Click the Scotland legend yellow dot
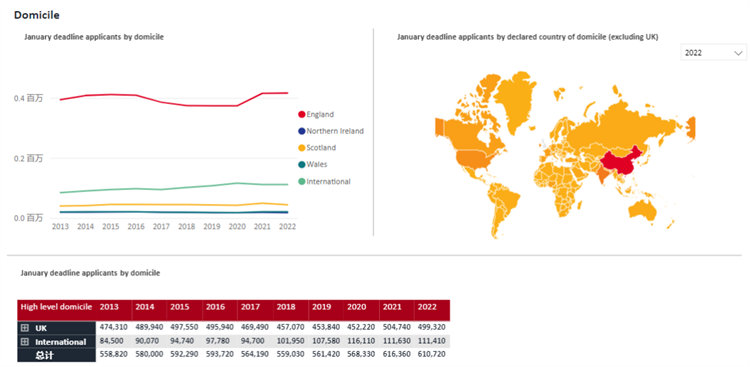Image resolution: width=750 pixels, height=367 pixels. 302,148
